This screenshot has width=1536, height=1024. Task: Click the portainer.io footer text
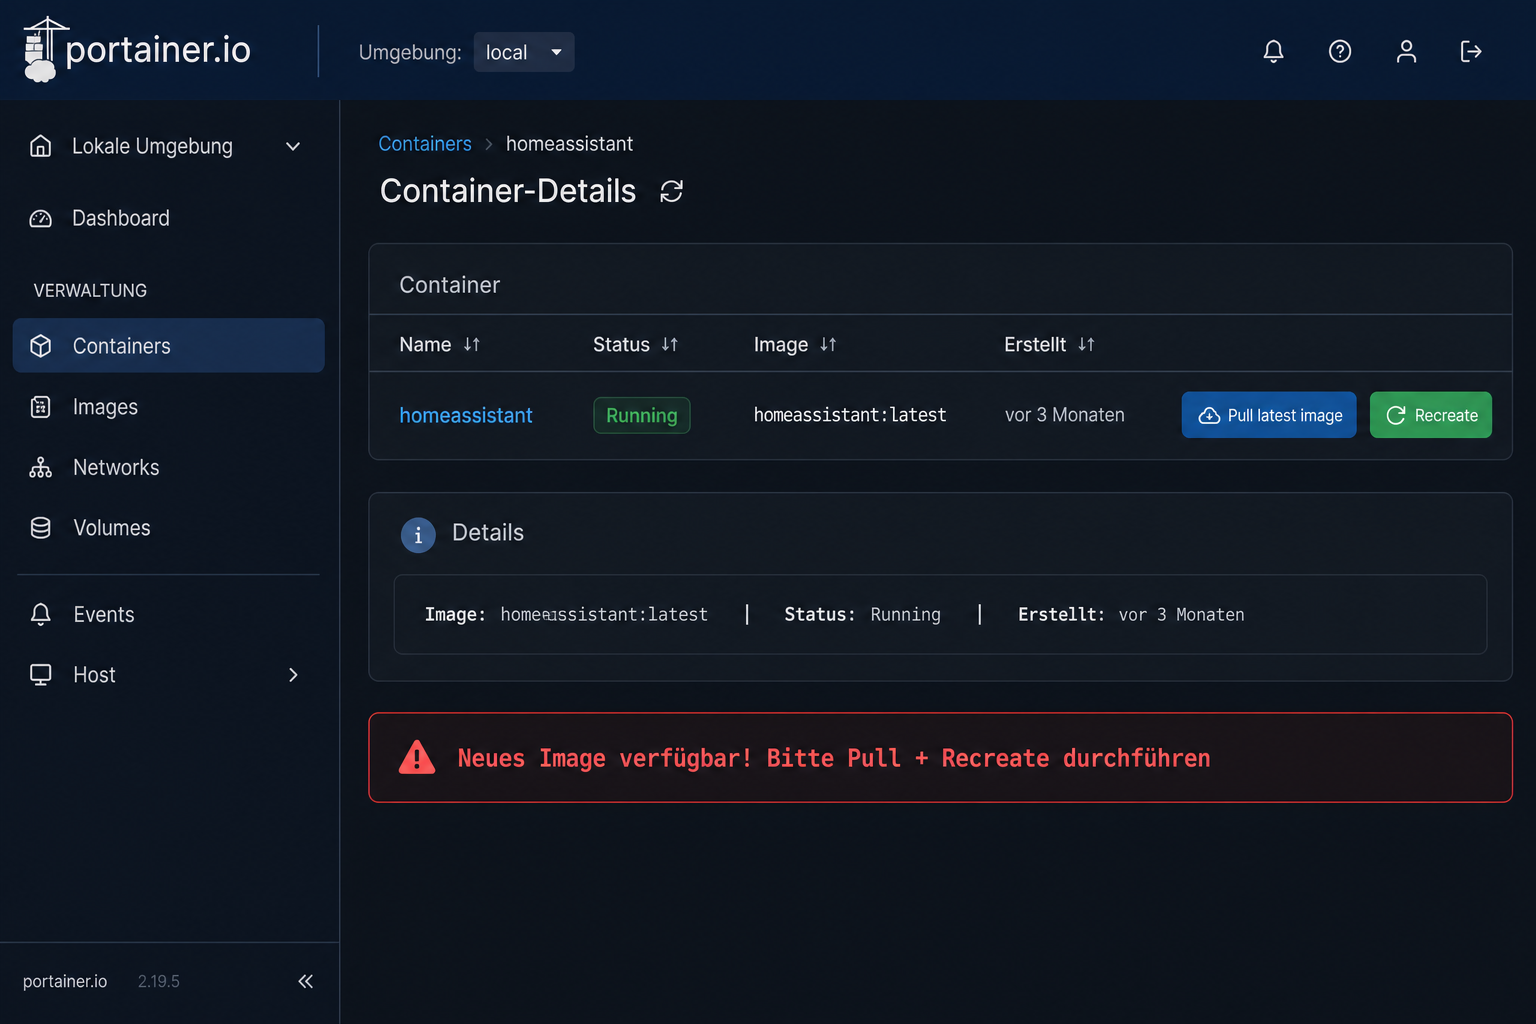click(x=65, y=981)
